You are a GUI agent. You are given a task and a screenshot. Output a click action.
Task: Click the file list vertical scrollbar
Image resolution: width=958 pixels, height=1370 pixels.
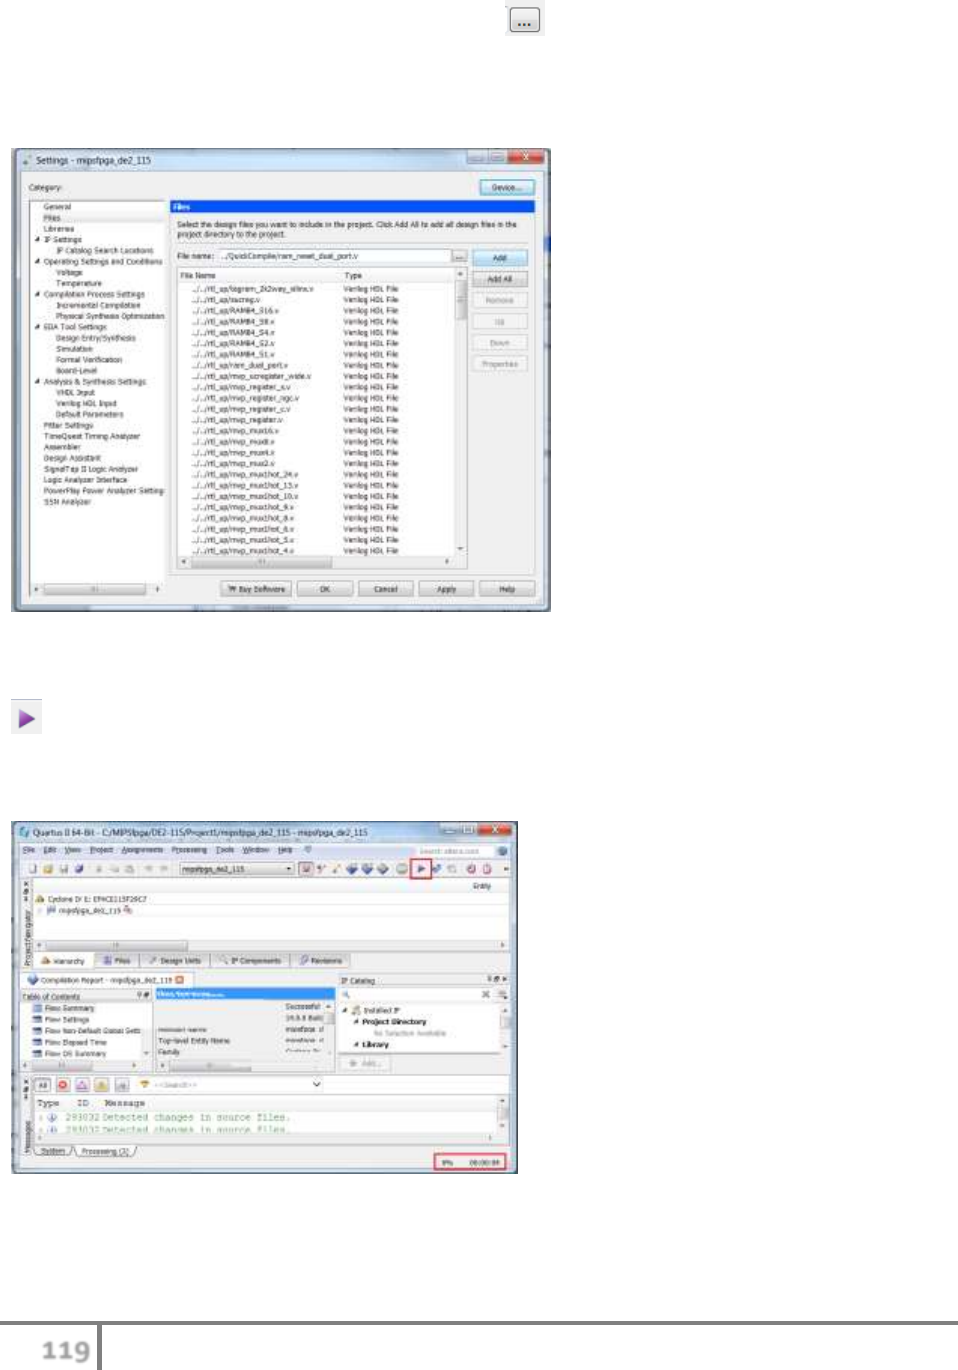click(x=460, y=410)
